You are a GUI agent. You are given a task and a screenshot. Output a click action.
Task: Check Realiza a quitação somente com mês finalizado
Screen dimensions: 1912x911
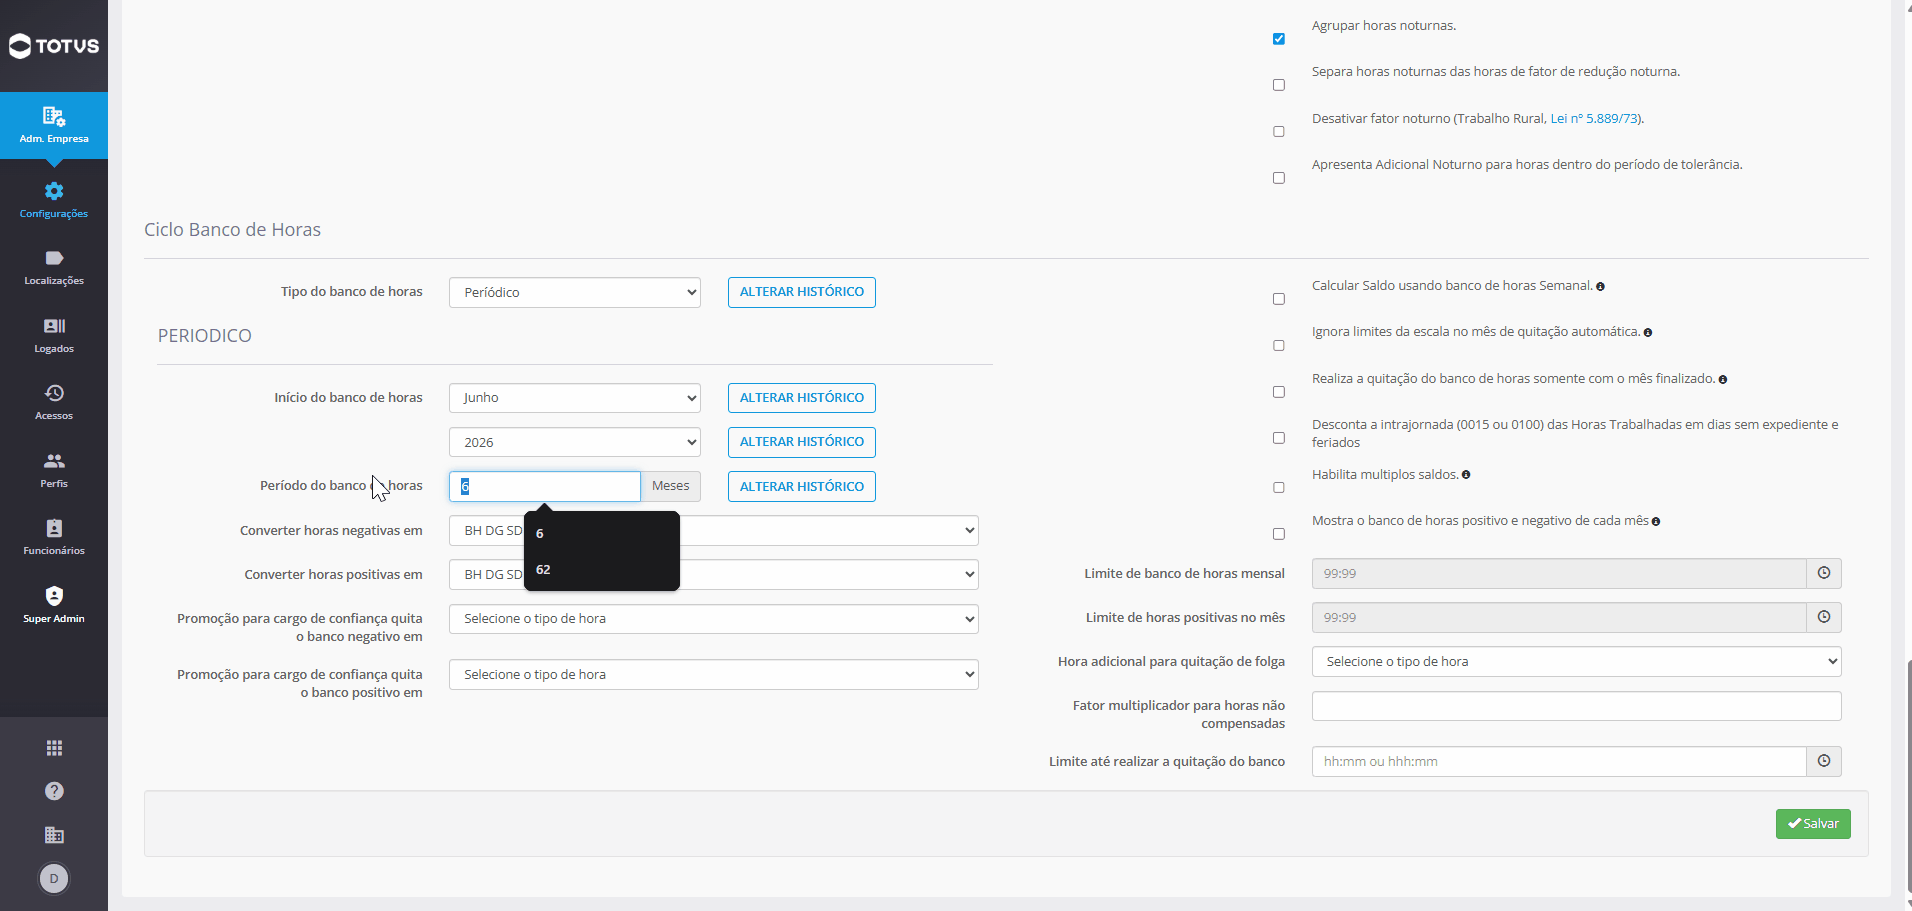pyautogui.click(x=1279, y=392)
